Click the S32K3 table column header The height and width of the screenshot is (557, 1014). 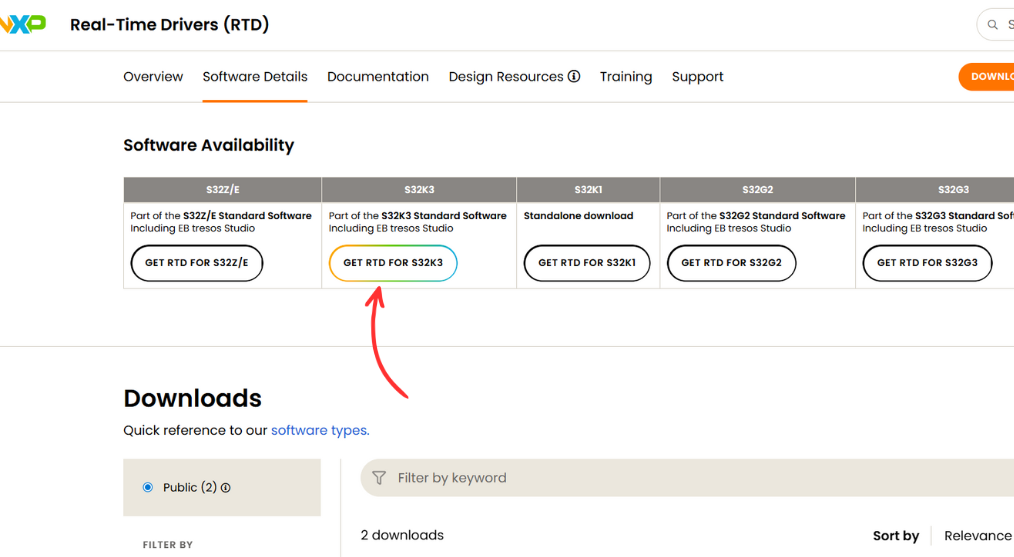(419, 190)
